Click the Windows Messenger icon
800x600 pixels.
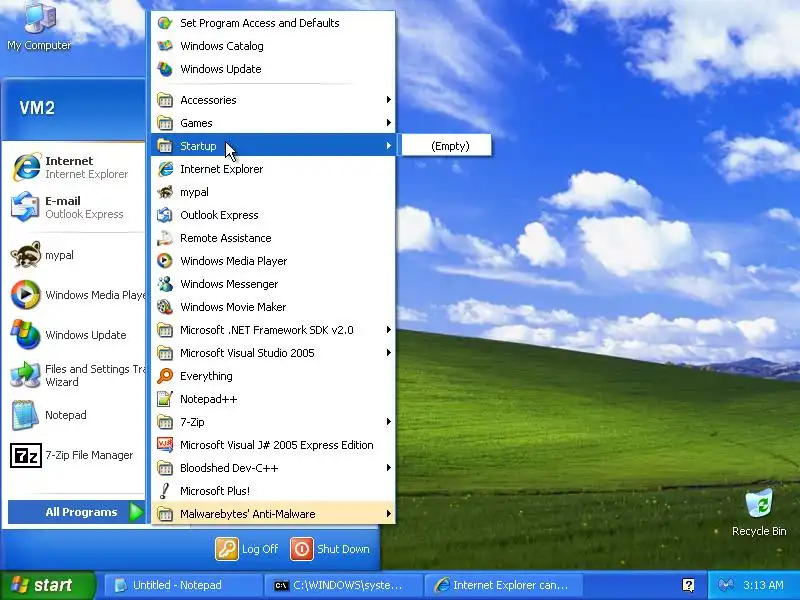coord(165,284)
